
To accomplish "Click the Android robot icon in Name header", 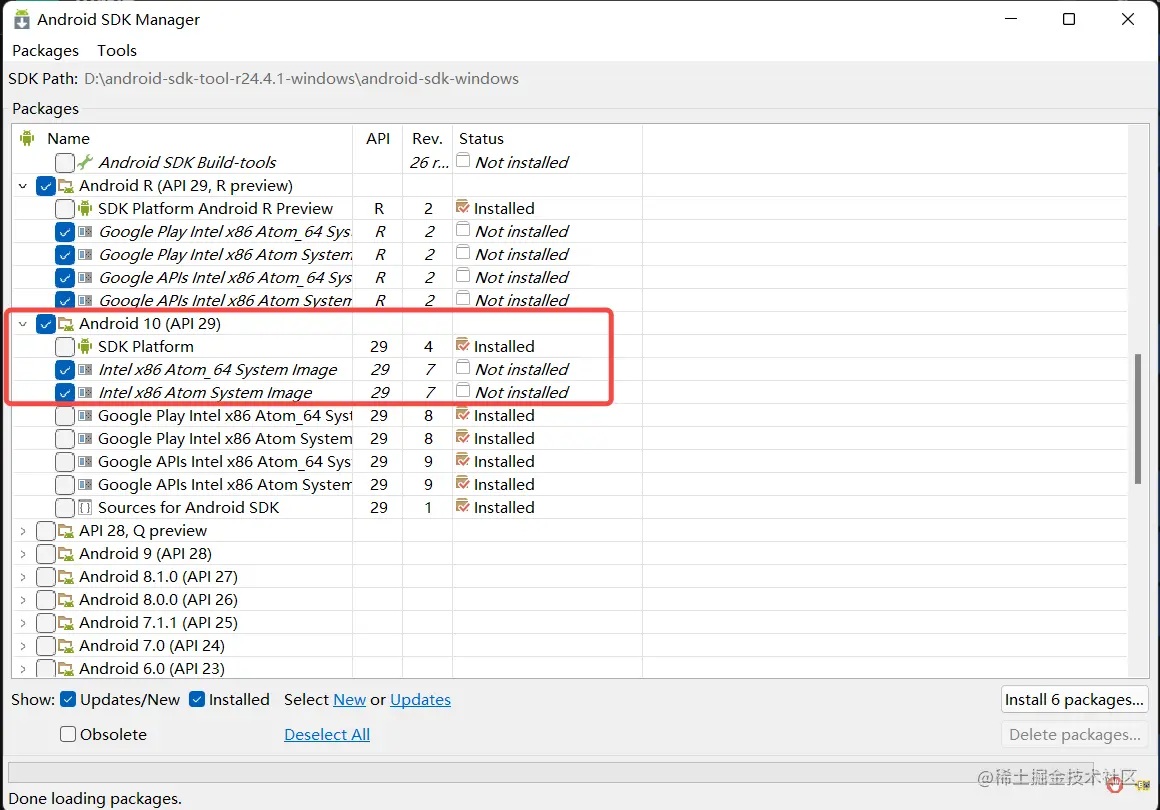I will pos(27,138).
